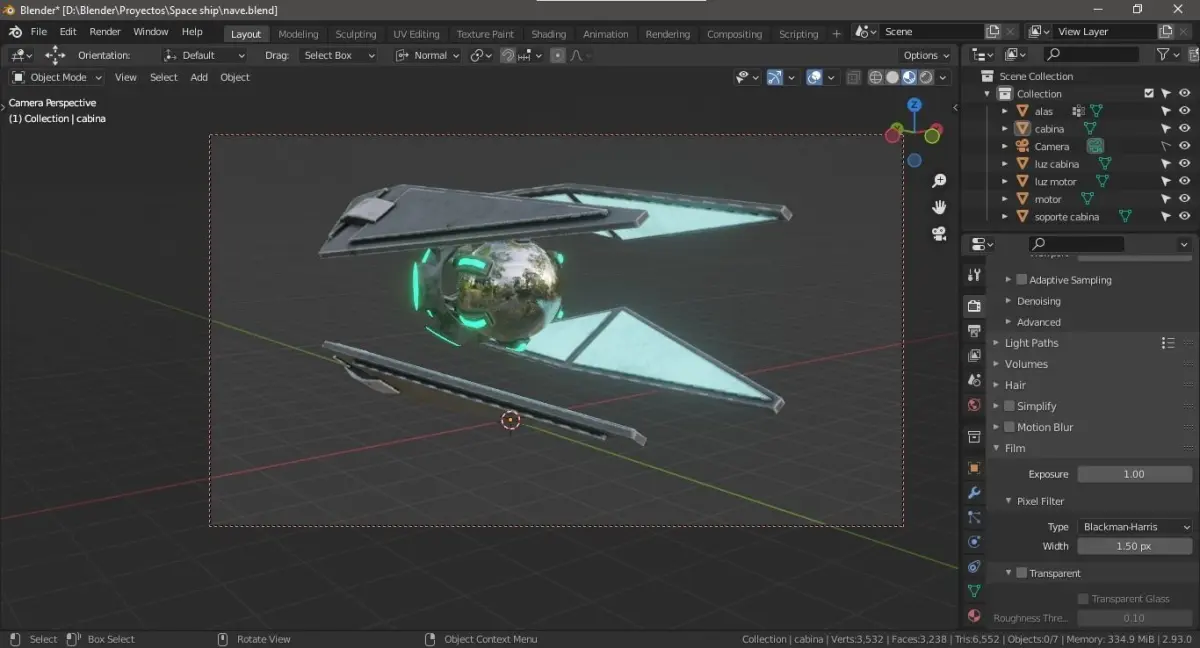The image size is (1200, 648).
Task: Select the soporte cabina object in outliner
Action: pyautogui.click(x=1066, y=216)
